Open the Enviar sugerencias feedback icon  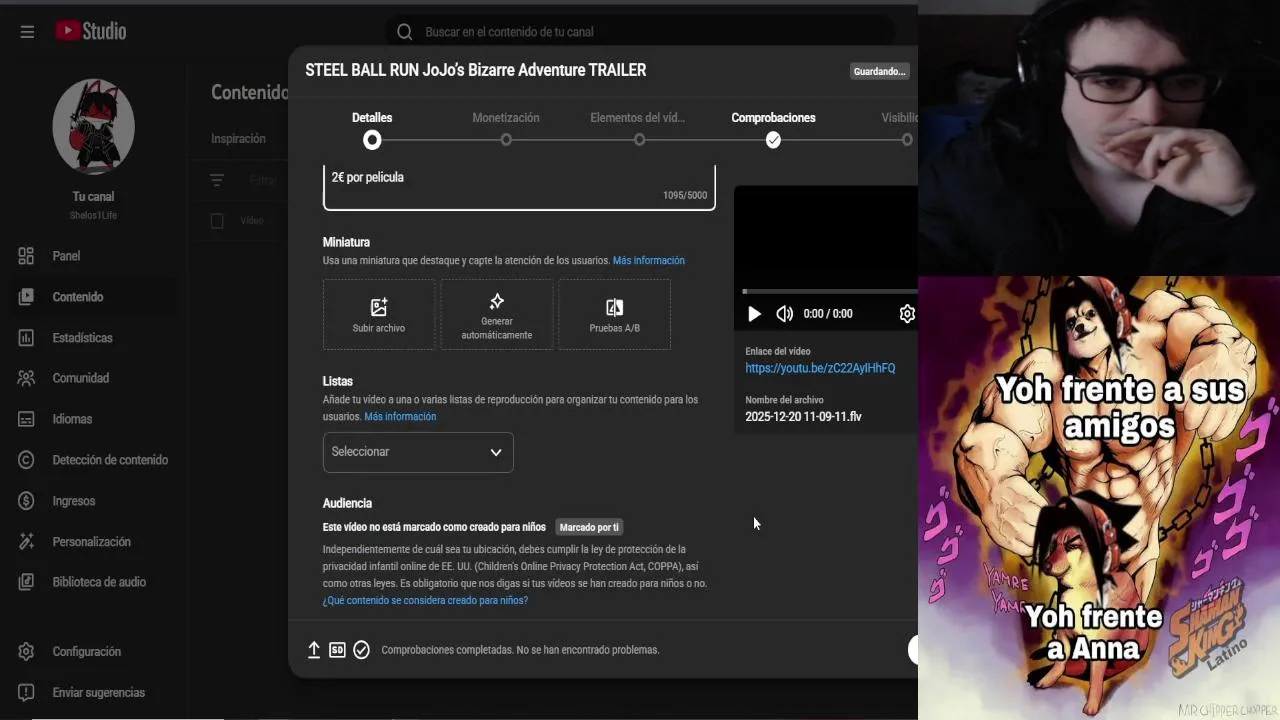(27, 693)
